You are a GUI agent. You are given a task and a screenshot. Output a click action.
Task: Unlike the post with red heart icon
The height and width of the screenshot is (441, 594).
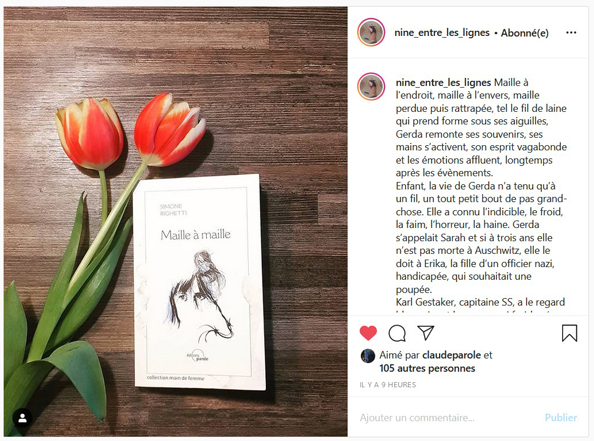point(368,333)
